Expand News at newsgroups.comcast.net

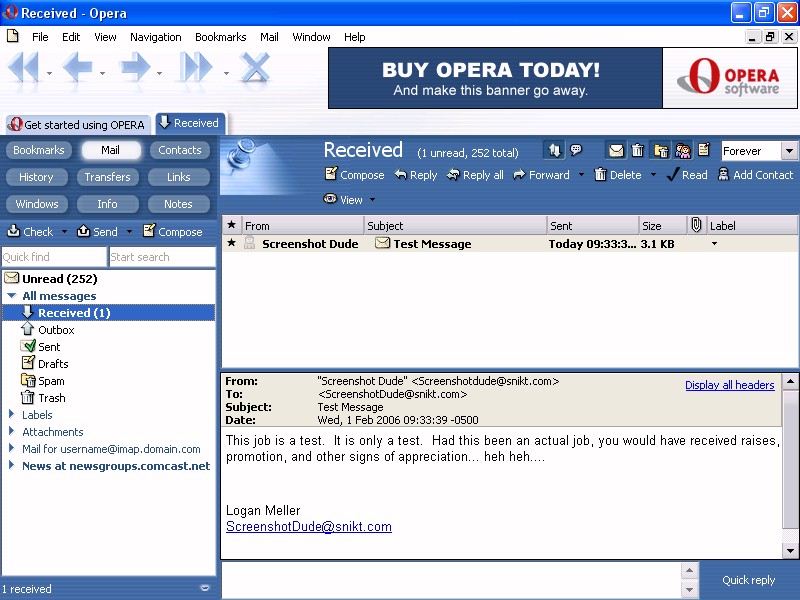point(11,465)
